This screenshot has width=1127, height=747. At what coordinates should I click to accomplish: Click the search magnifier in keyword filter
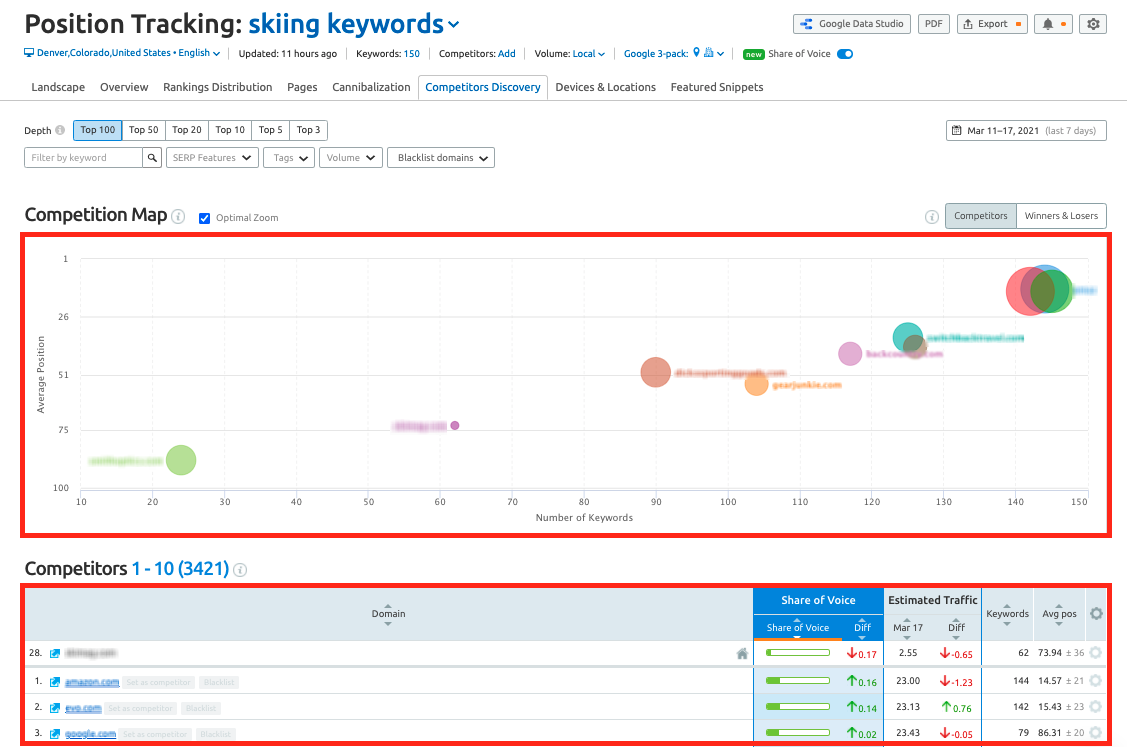click(x=152, y=158)
